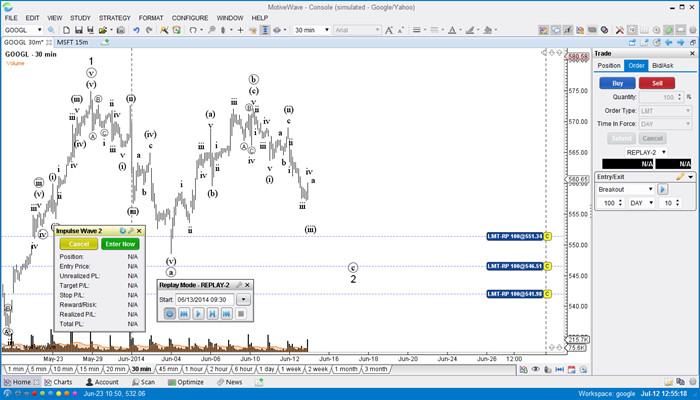Click the redo arrow icon

149,30
